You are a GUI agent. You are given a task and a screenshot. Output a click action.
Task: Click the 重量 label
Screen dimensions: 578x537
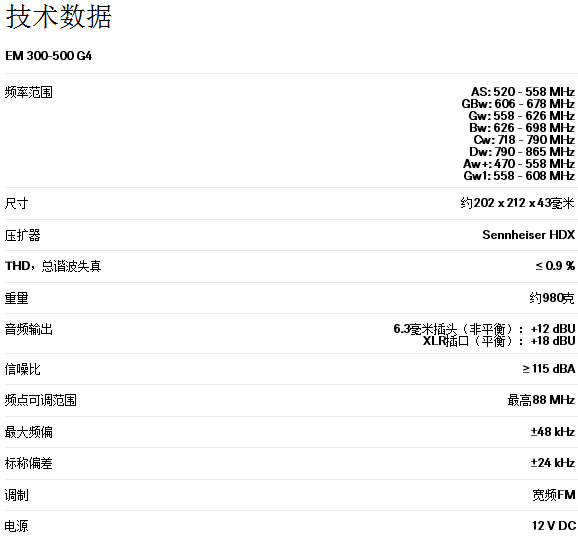[16, 298]
